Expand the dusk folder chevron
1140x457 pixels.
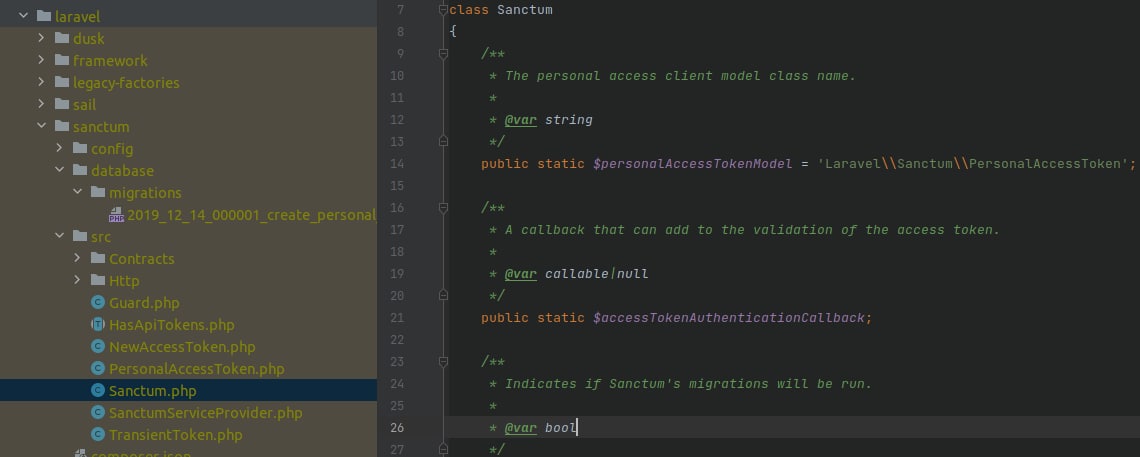[41, 38]
